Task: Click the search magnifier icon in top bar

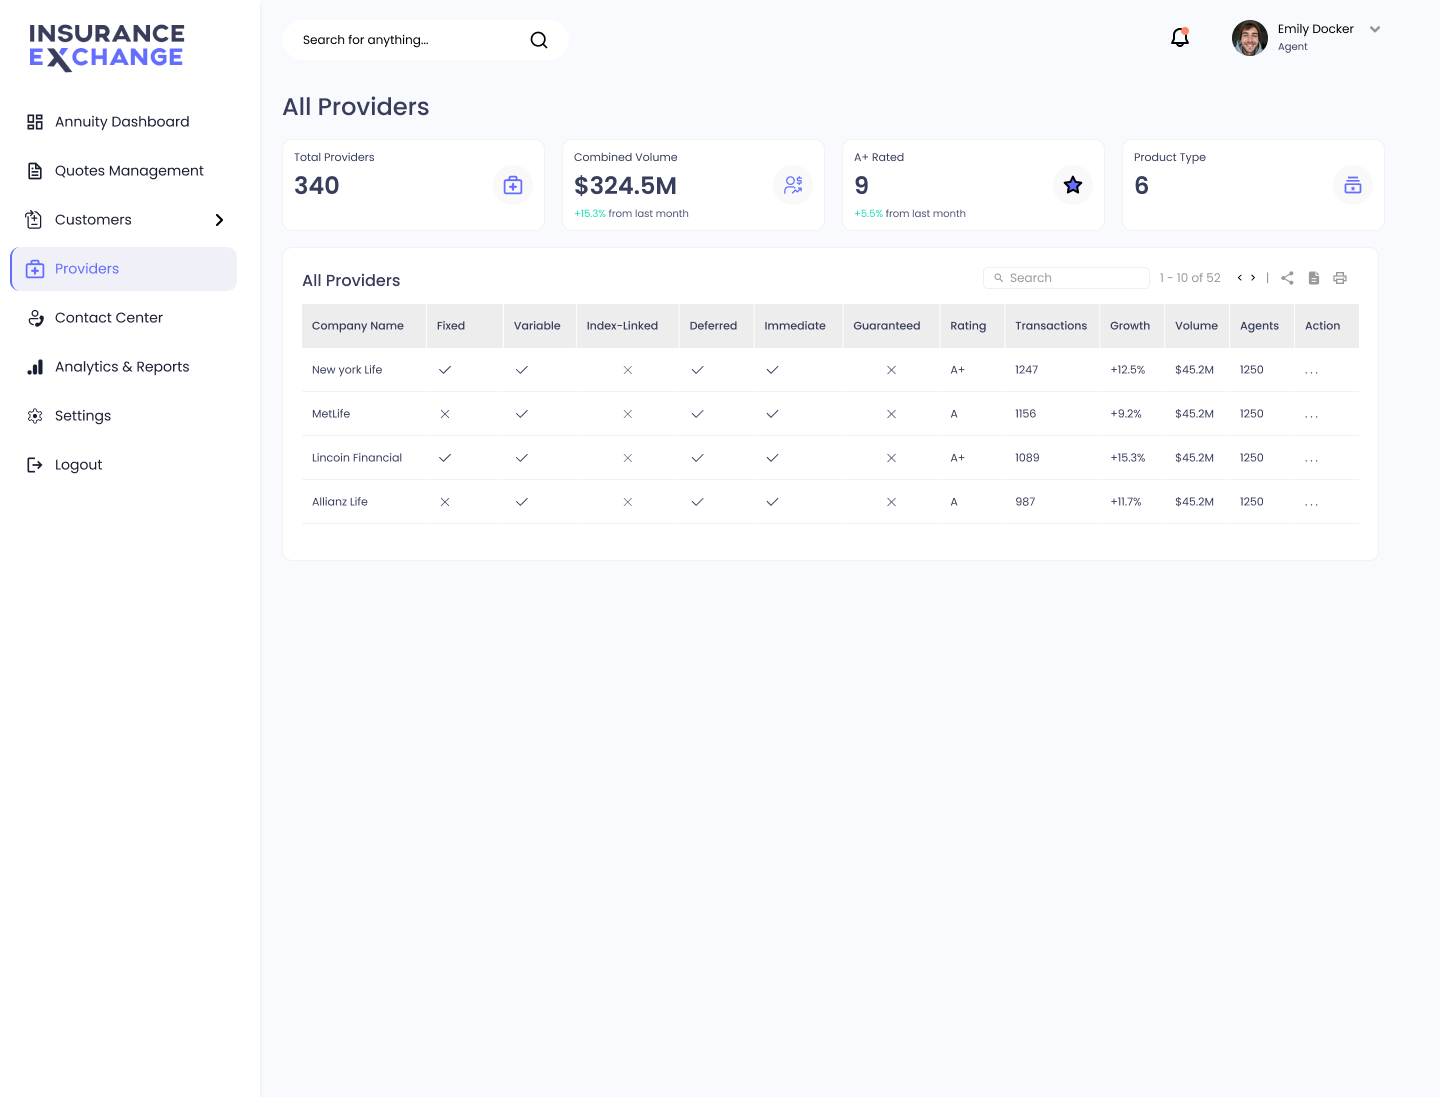Action: coord(539,40)
